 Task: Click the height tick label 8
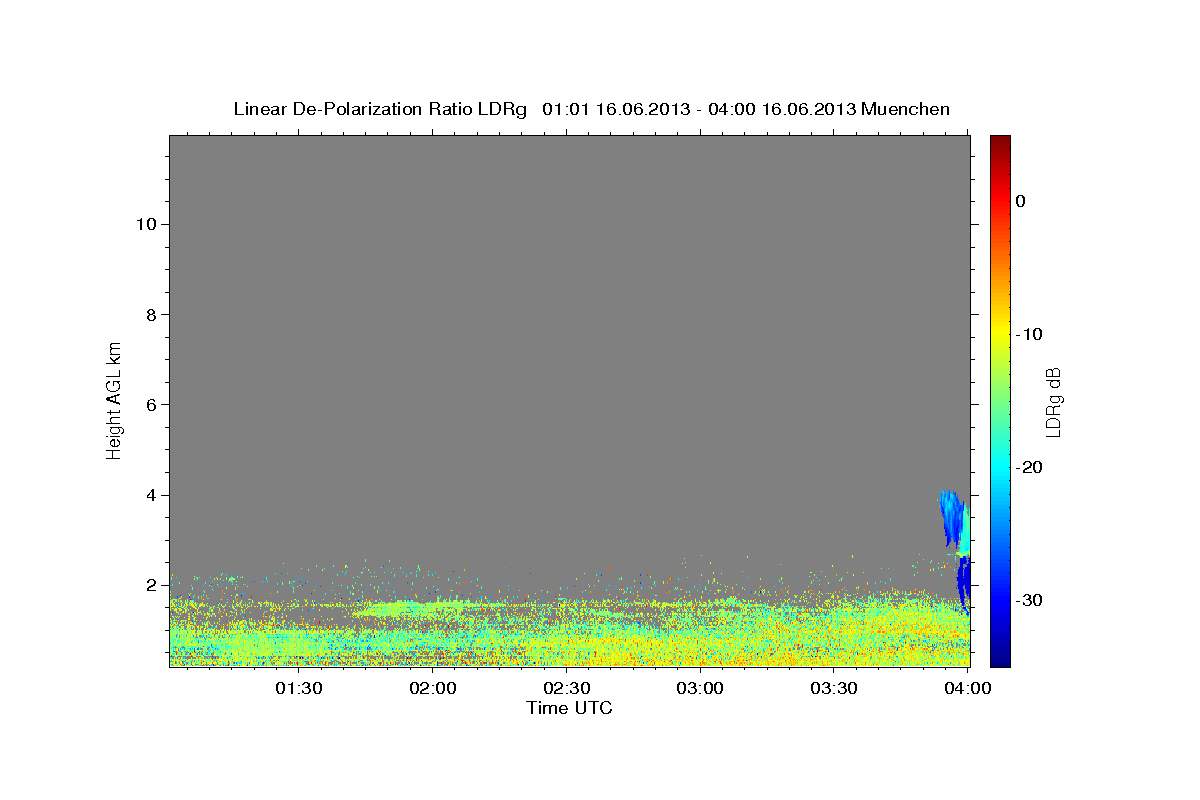coord(152,314)
